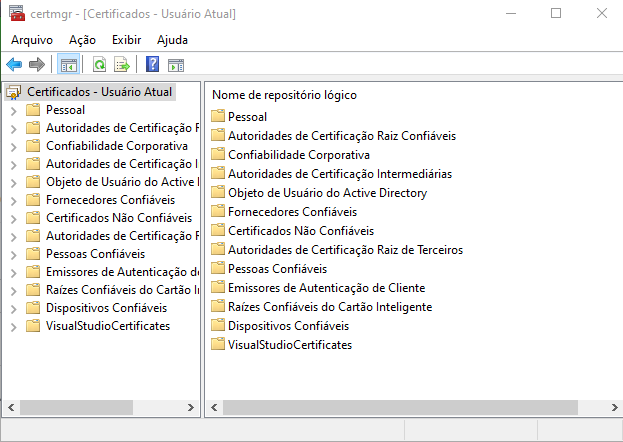Viewport: 623px width, 442px height.
Task: Toggle the Show/Hide Console Tree icon
Action: [x=68, y=65]
